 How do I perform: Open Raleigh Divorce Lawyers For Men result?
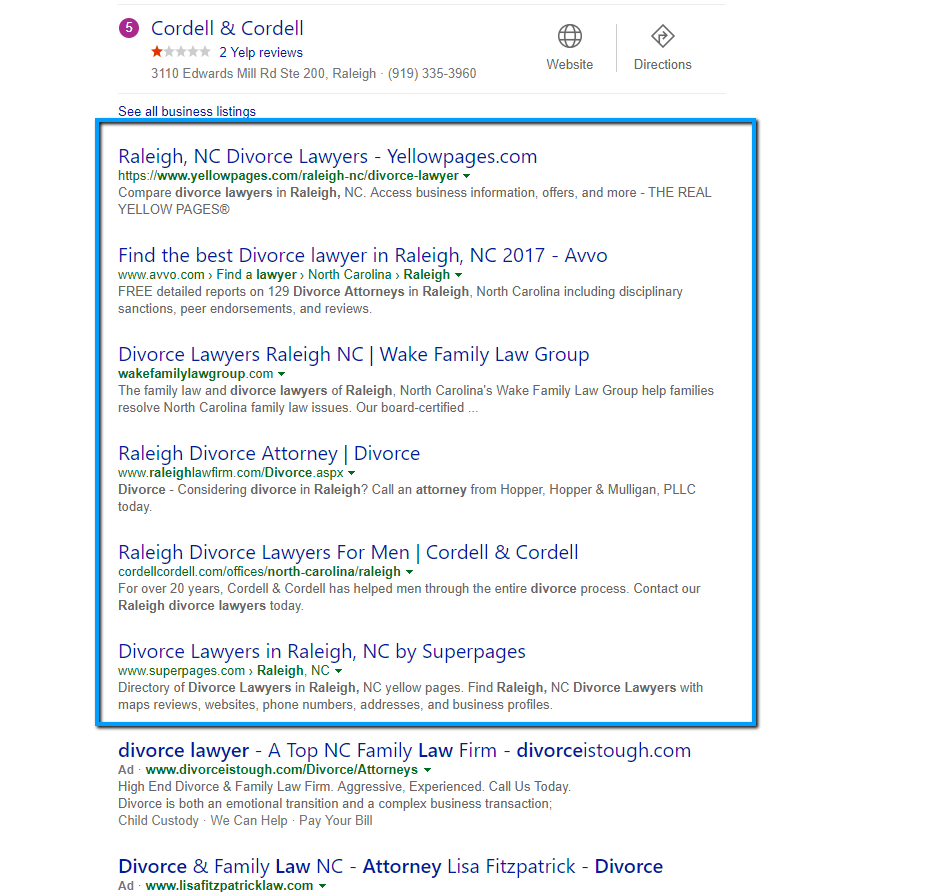pos(348,553)
